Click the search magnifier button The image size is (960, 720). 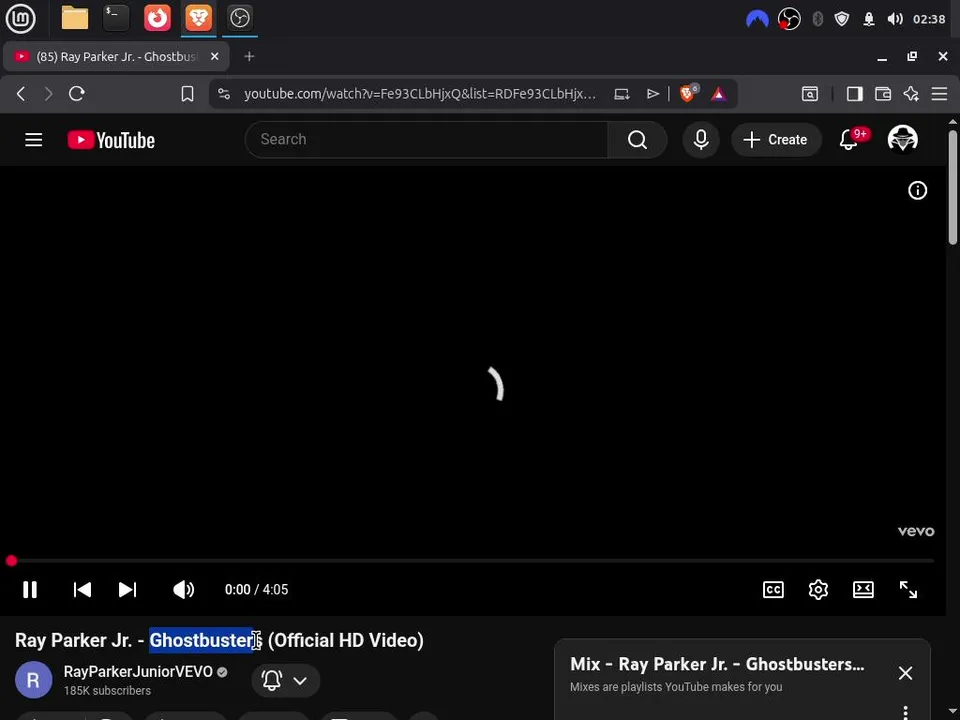coord(637,140)
